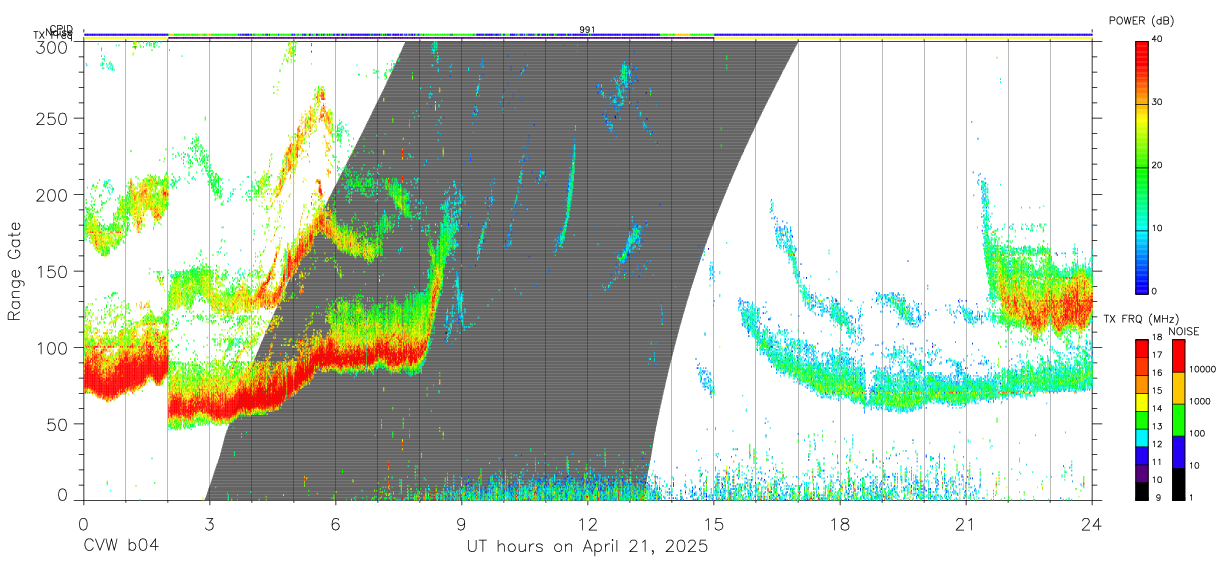Click the 18 tick on the UT hours axis
This screenshot has height=567, width=1228.
coord(840,522)
